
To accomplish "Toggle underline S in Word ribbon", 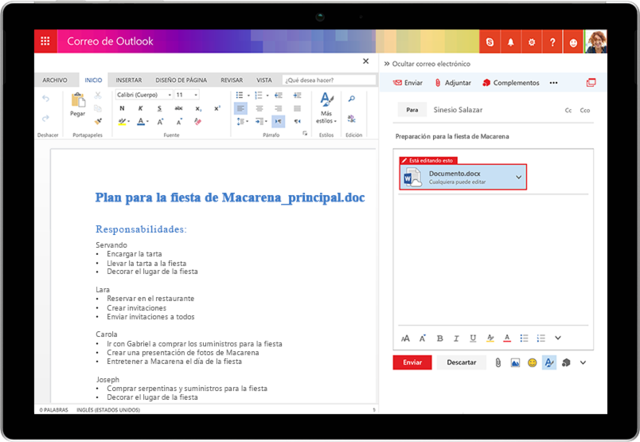I will [x=160, y=109].
